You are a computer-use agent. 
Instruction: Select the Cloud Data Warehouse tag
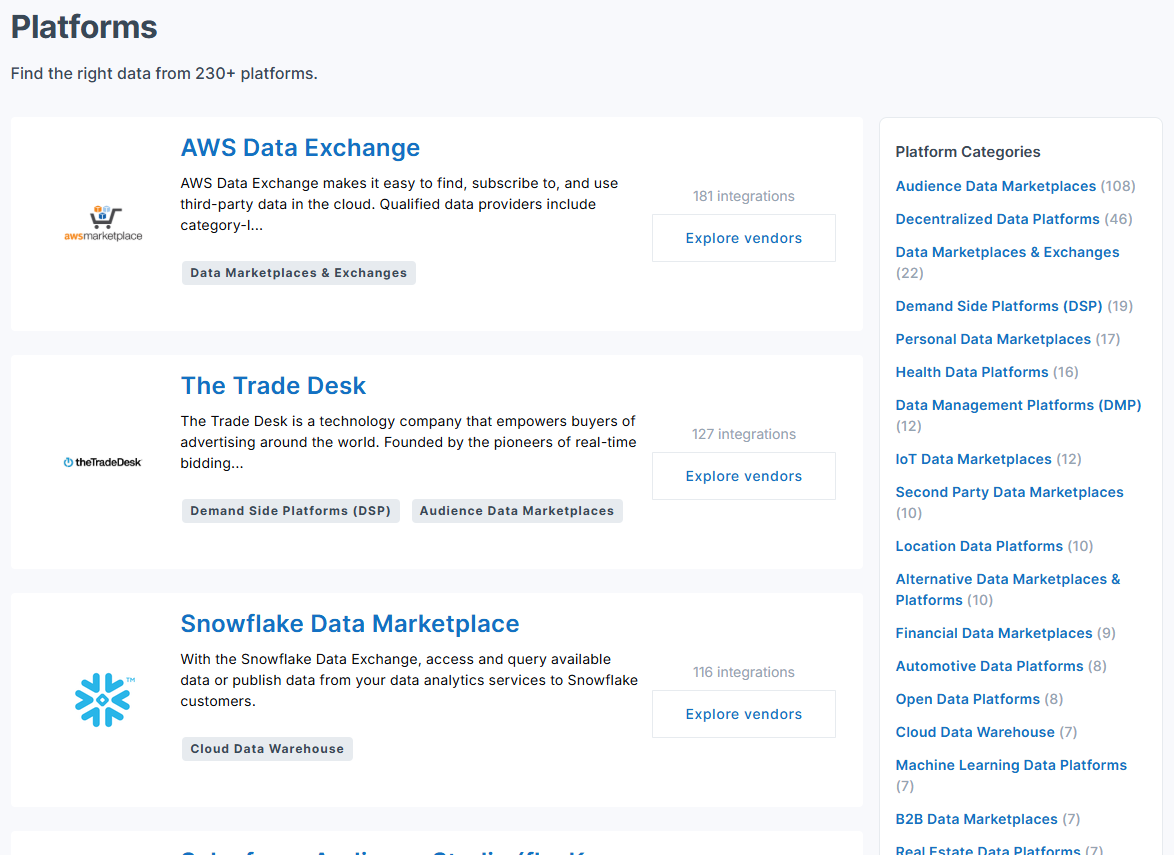pyautogui.click(x=267, y=749)
